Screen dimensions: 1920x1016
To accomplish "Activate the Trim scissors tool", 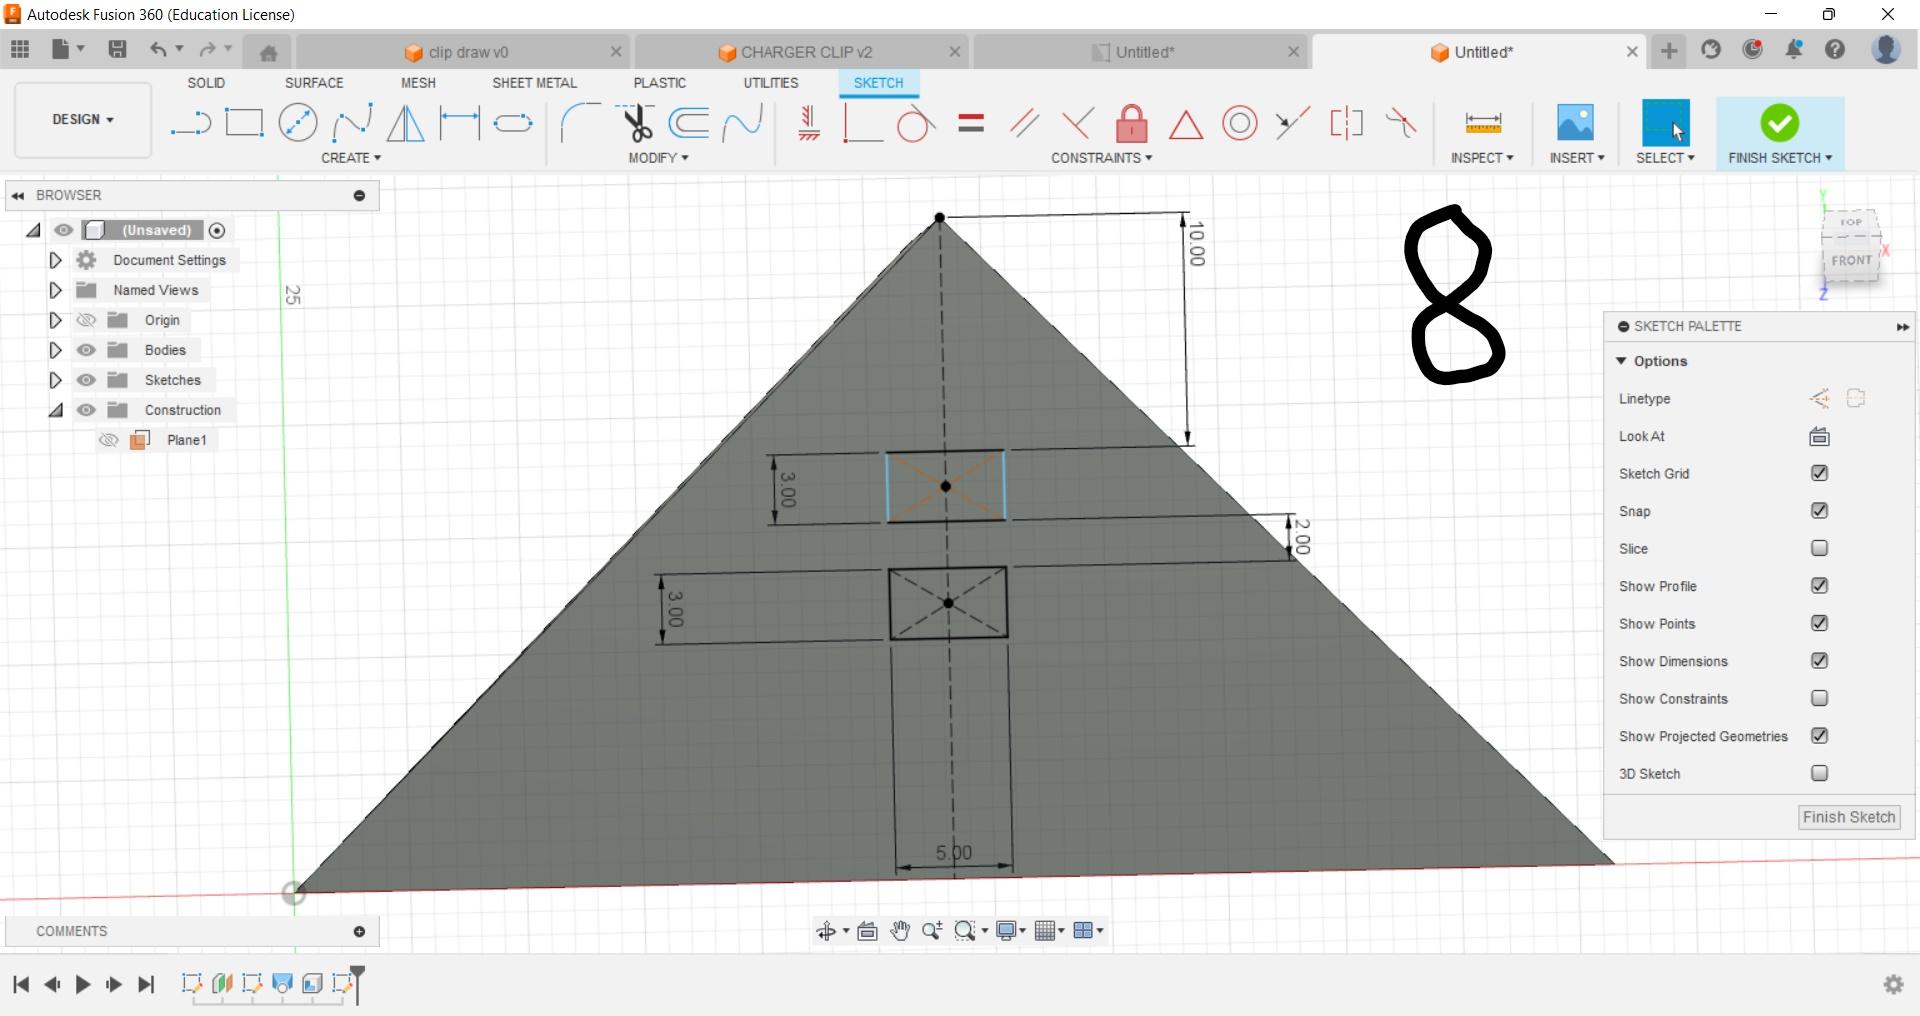I will click(638, 122).
